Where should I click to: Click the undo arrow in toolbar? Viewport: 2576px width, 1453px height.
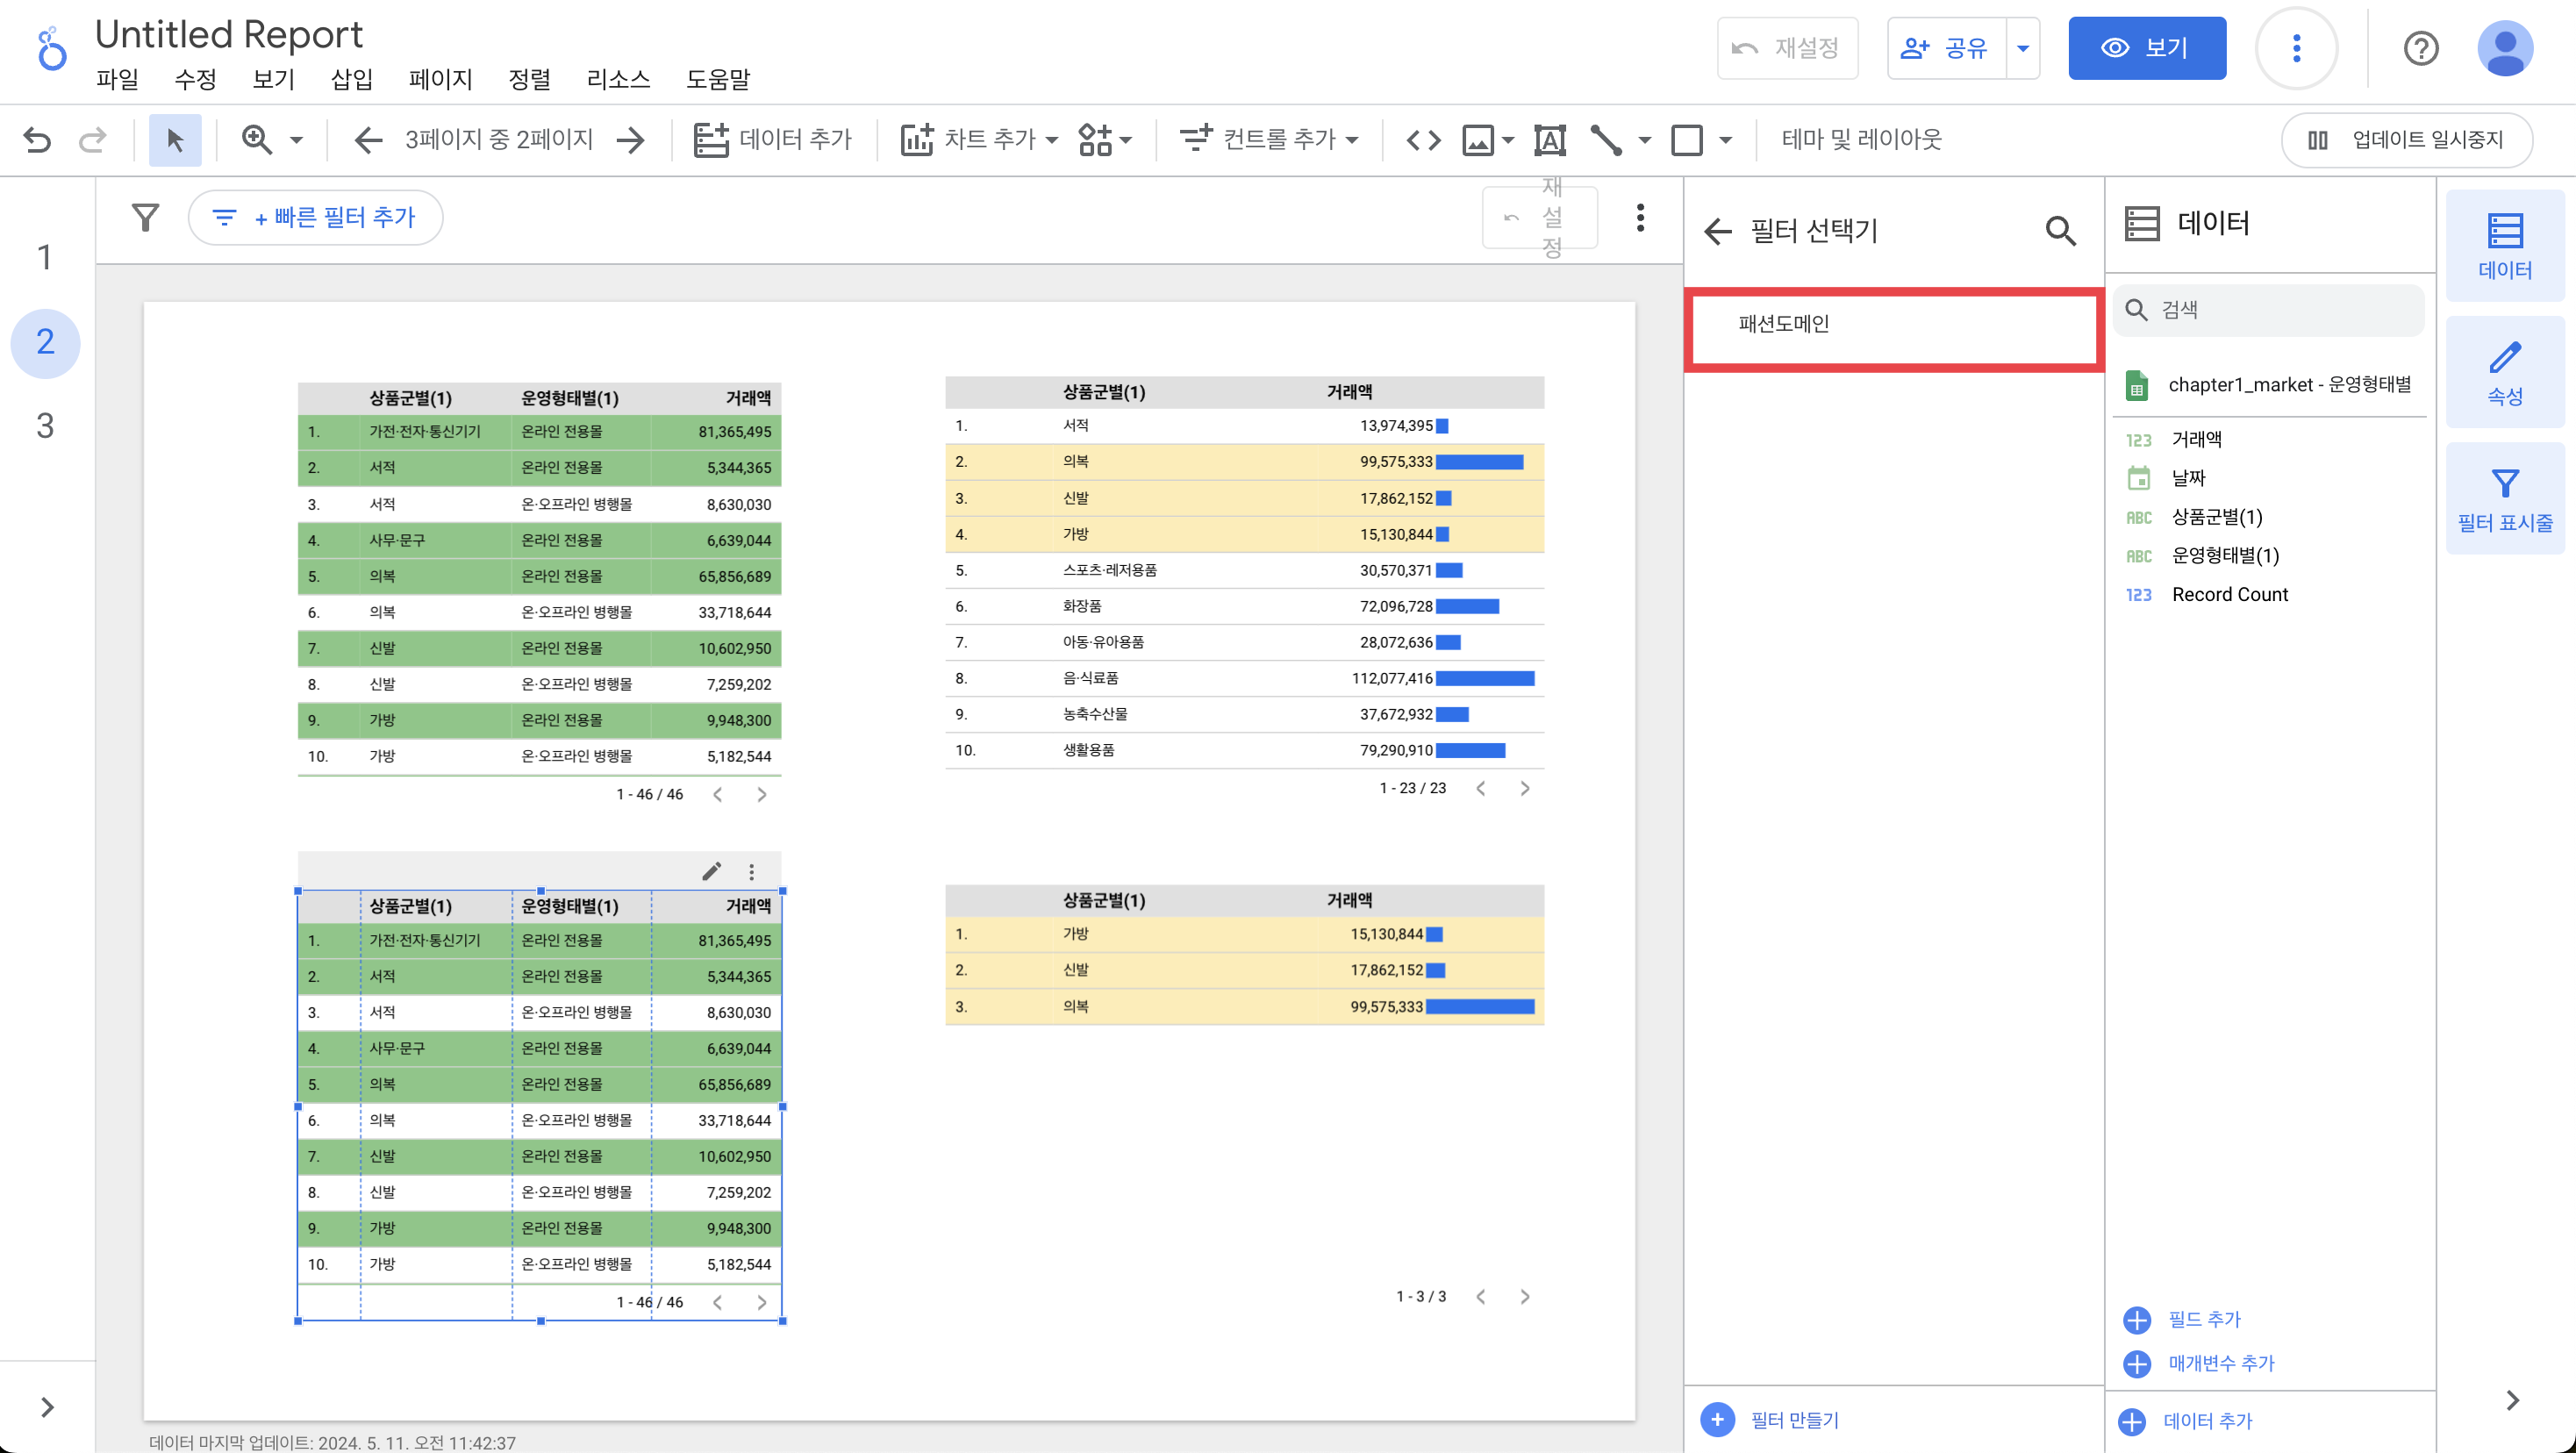point(37,140)
